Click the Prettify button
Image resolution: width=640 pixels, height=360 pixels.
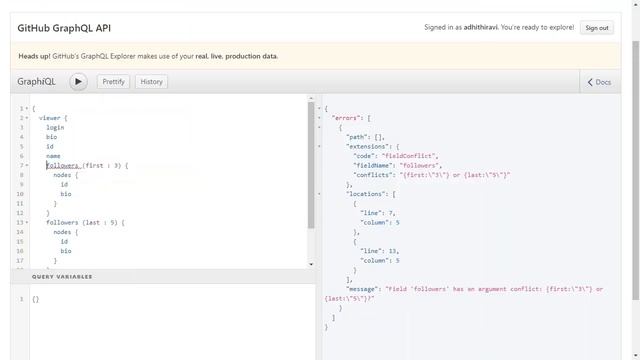(113, 82)
